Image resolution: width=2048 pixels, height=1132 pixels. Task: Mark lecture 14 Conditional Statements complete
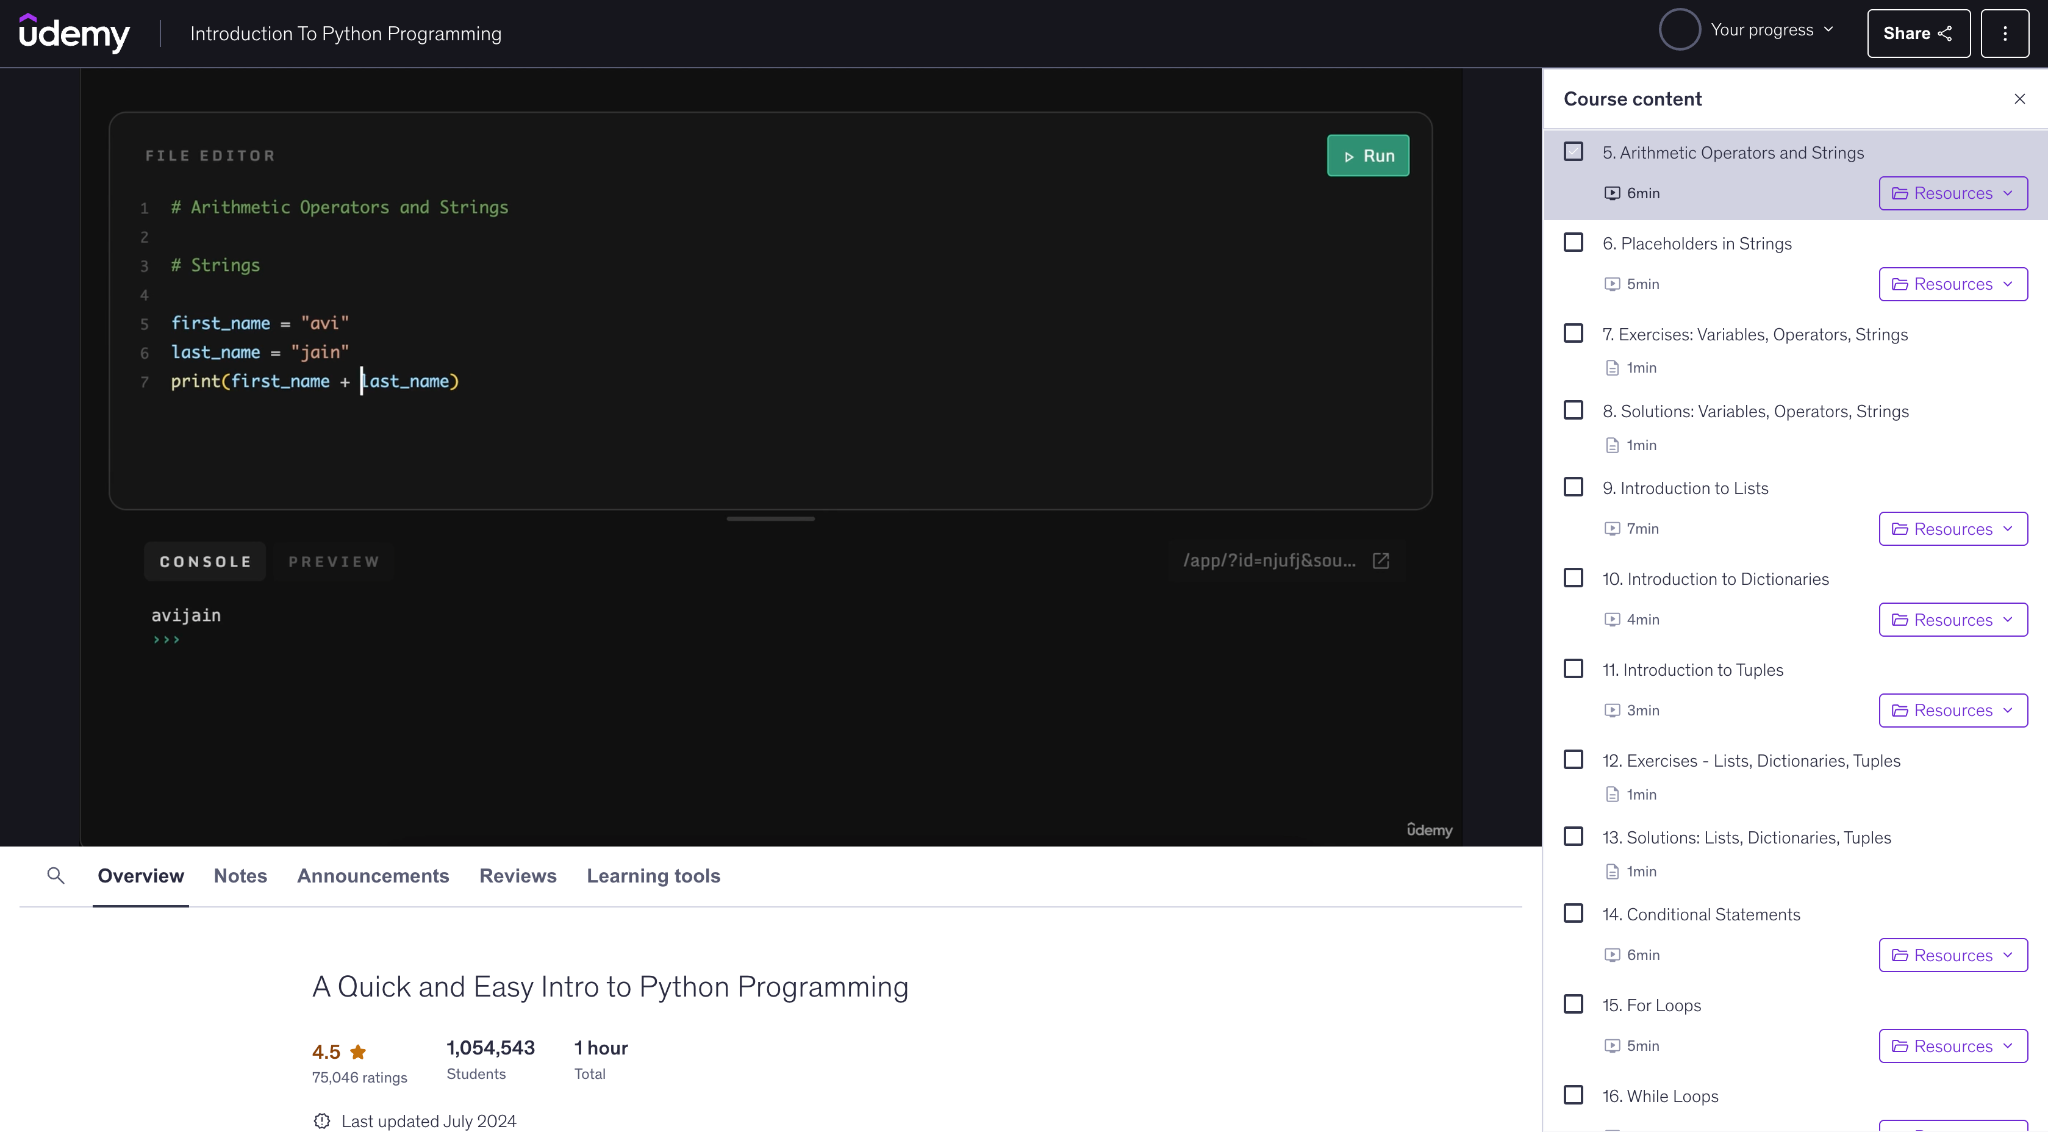click(1573, 912)
